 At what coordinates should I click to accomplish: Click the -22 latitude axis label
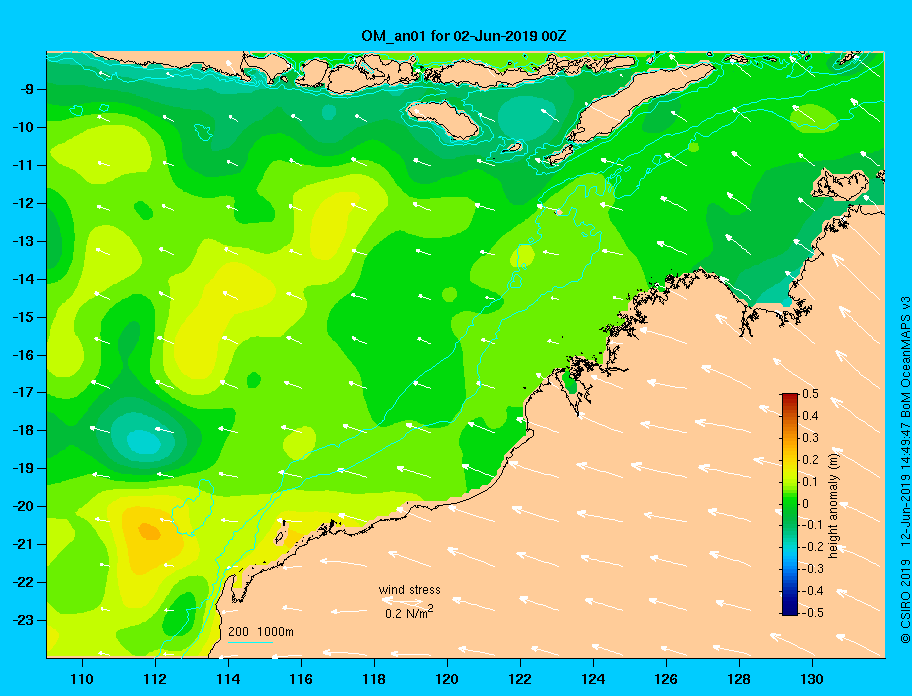coord(23,582)
